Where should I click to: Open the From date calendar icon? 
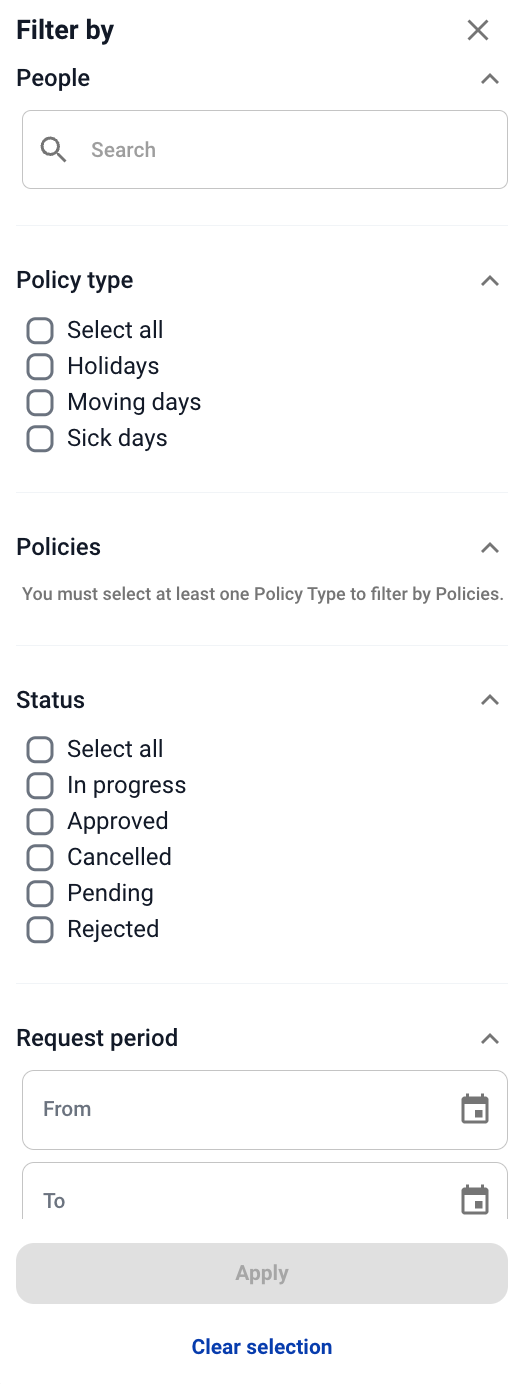coord(475,1109)
